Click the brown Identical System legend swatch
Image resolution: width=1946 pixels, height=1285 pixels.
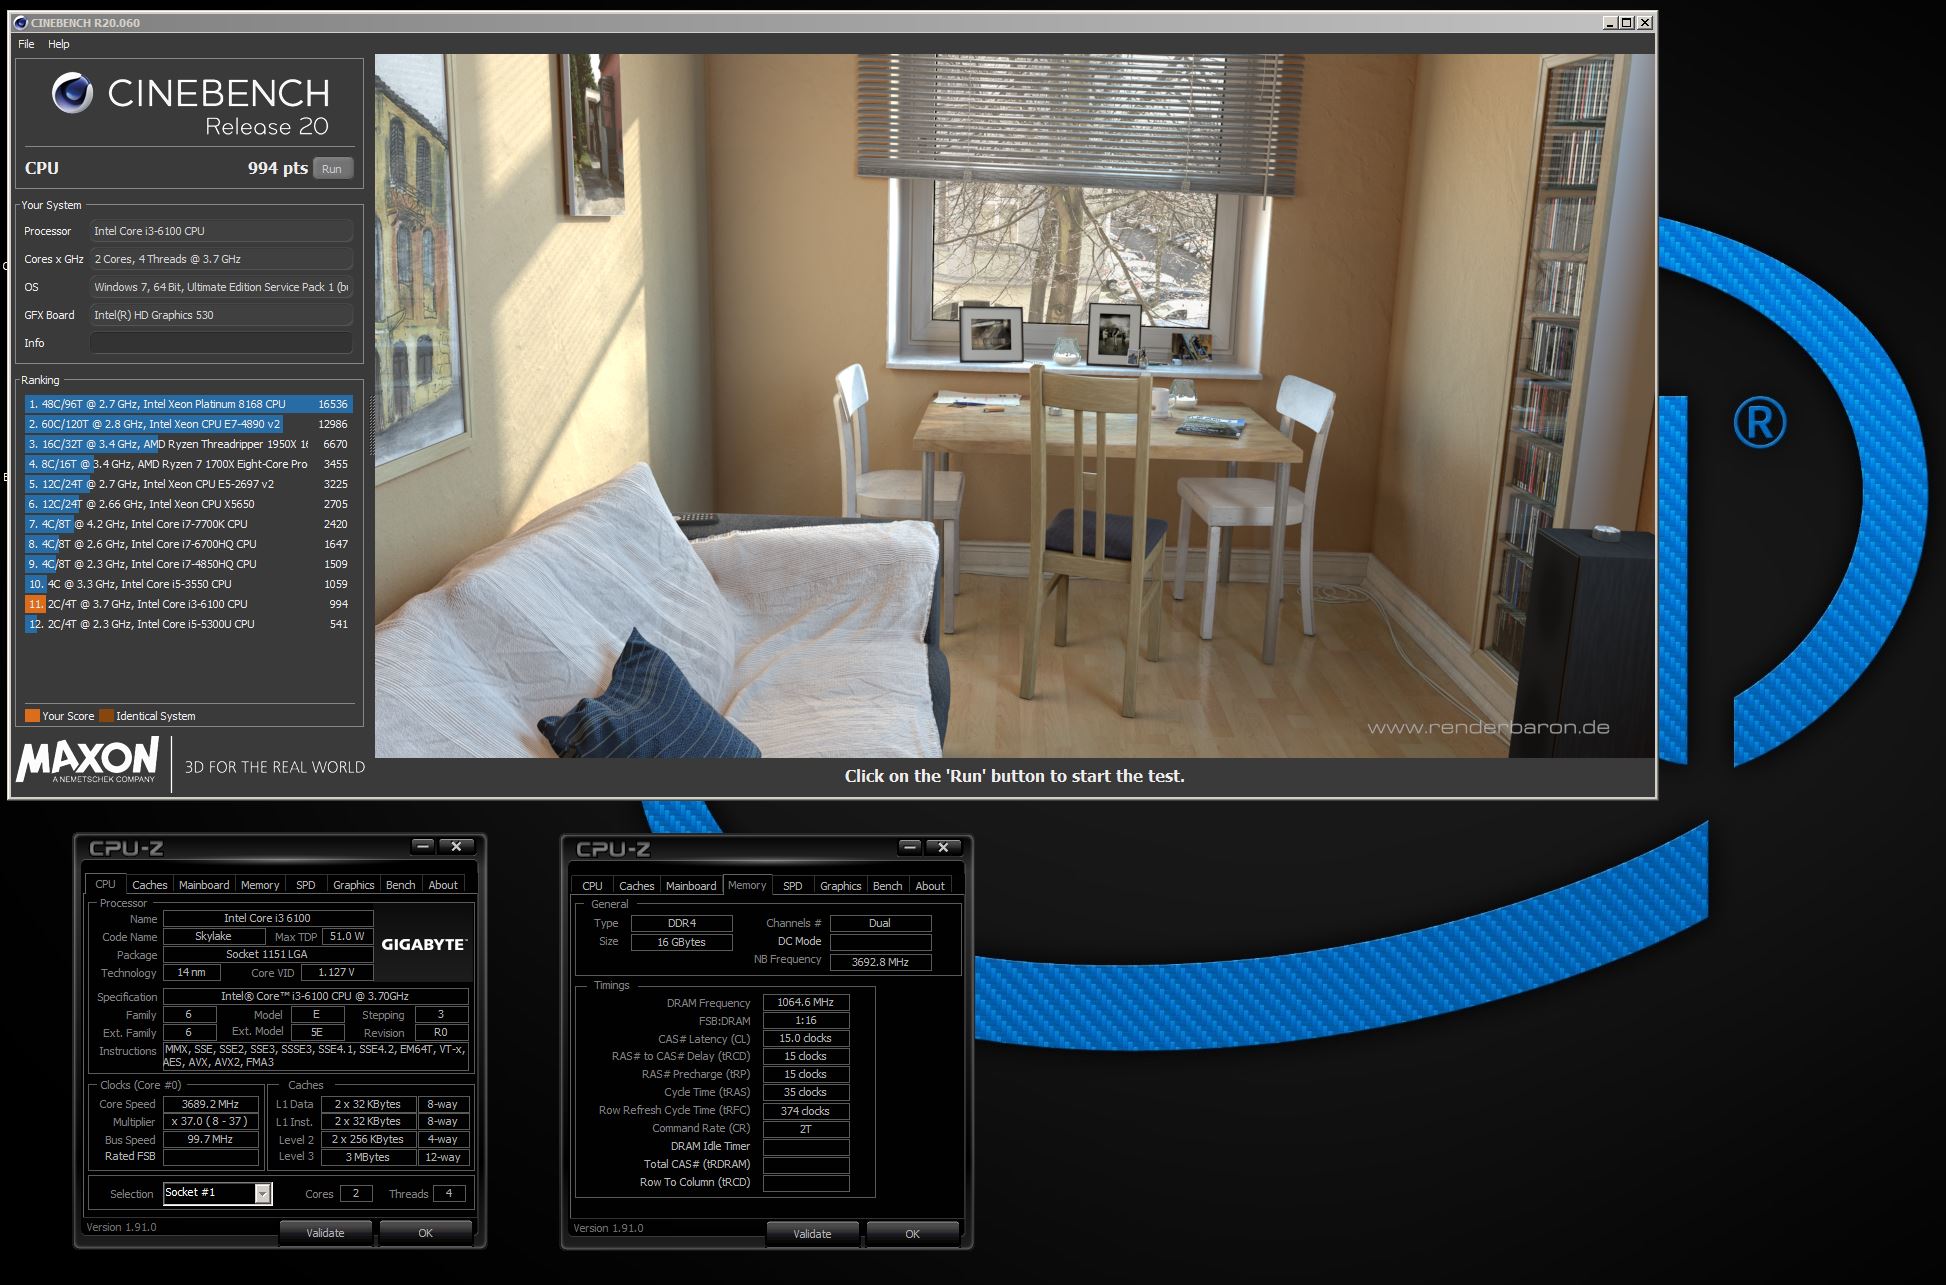pos(106,716)
